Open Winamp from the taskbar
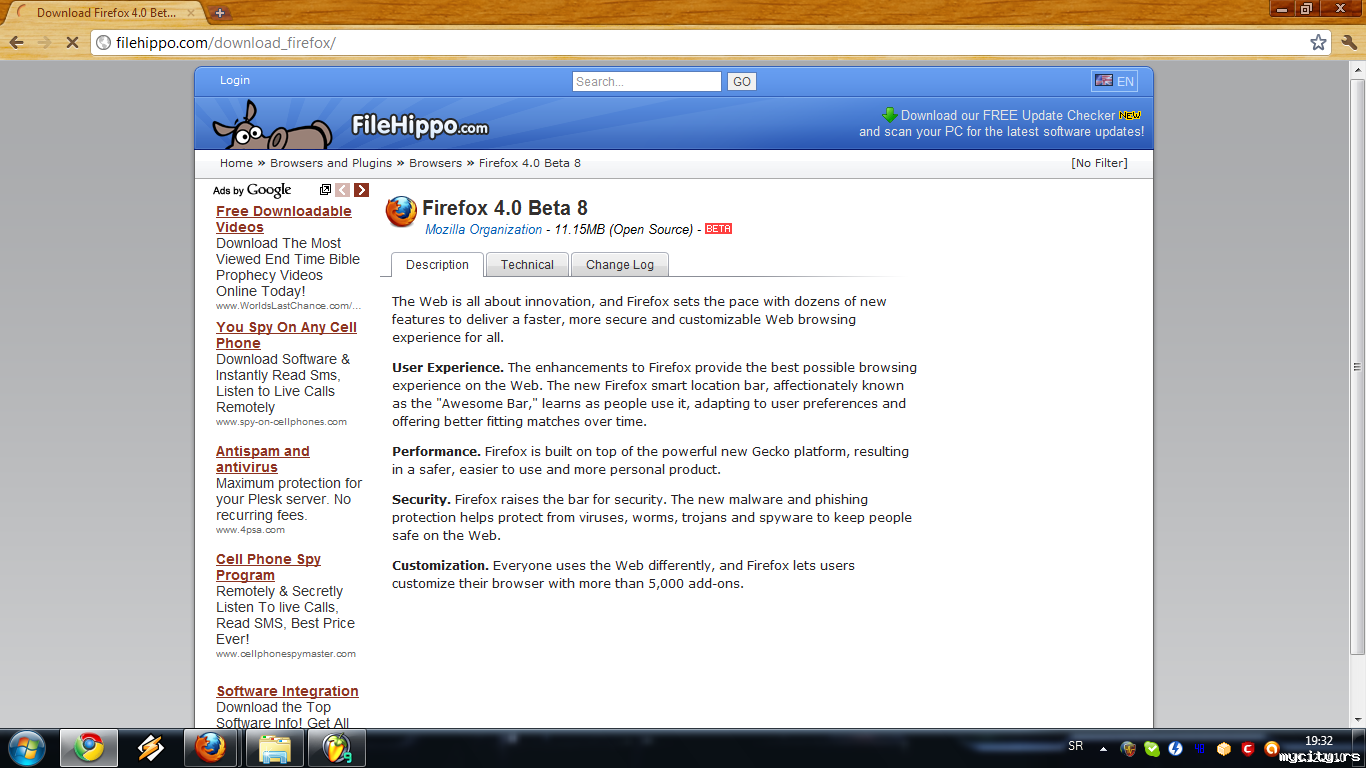Image resolution: width=1366 pixels, height=768 pixels. tap(150, 748)
